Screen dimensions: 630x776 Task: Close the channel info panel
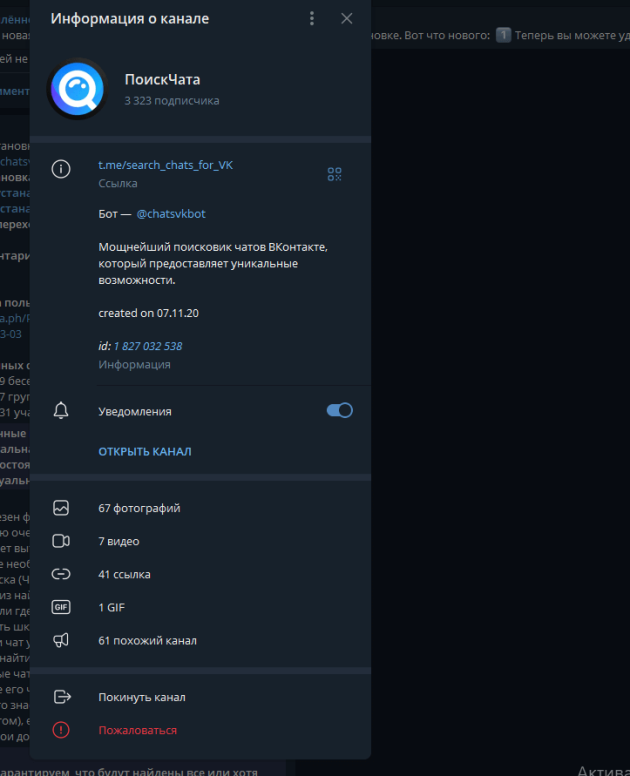point(346,19)
